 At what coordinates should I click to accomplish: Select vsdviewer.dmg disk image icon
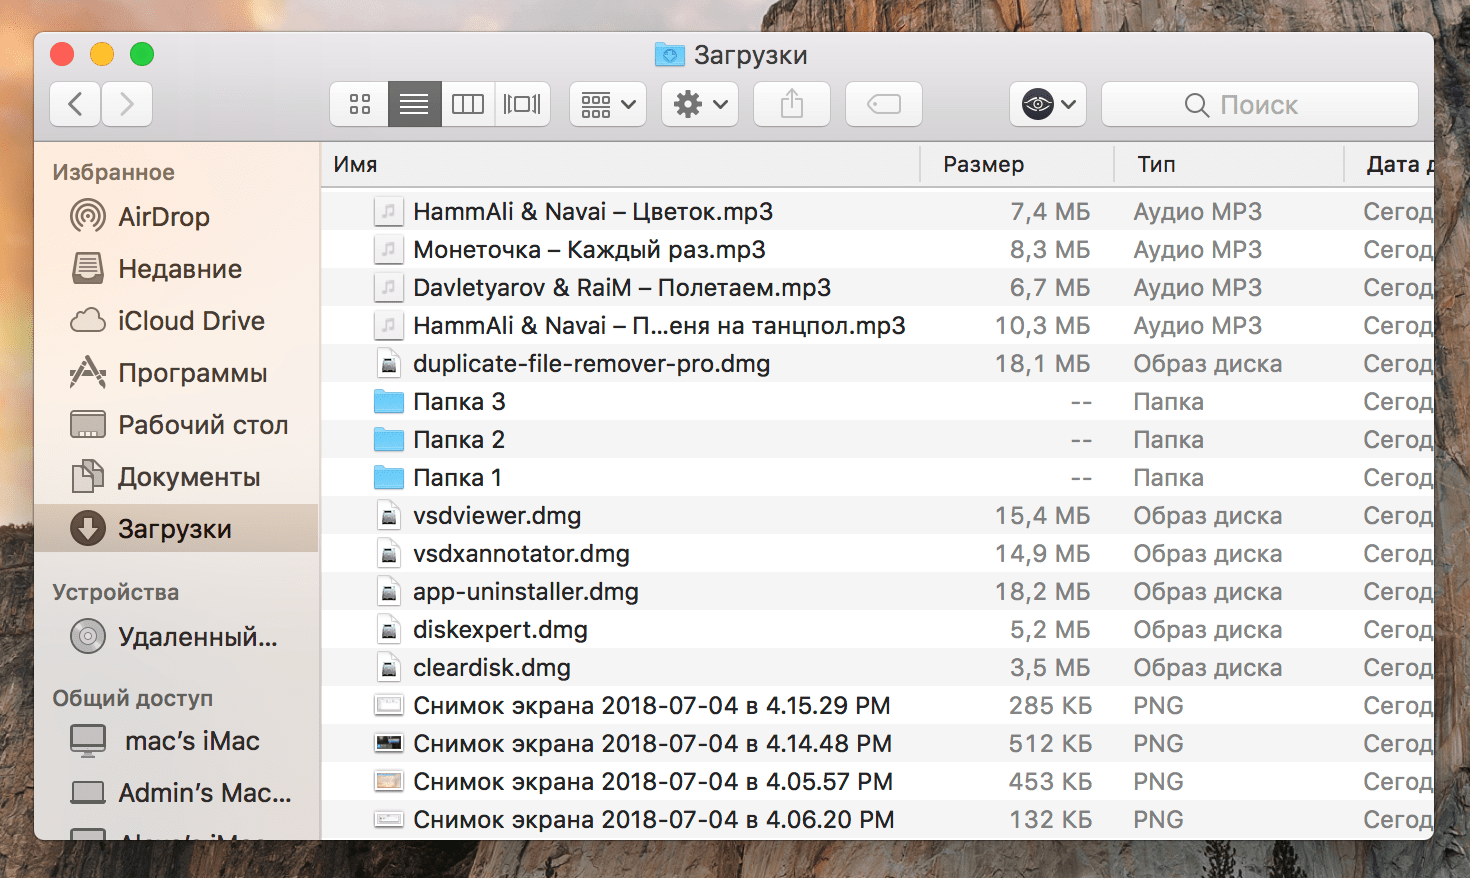pos(388,515)
